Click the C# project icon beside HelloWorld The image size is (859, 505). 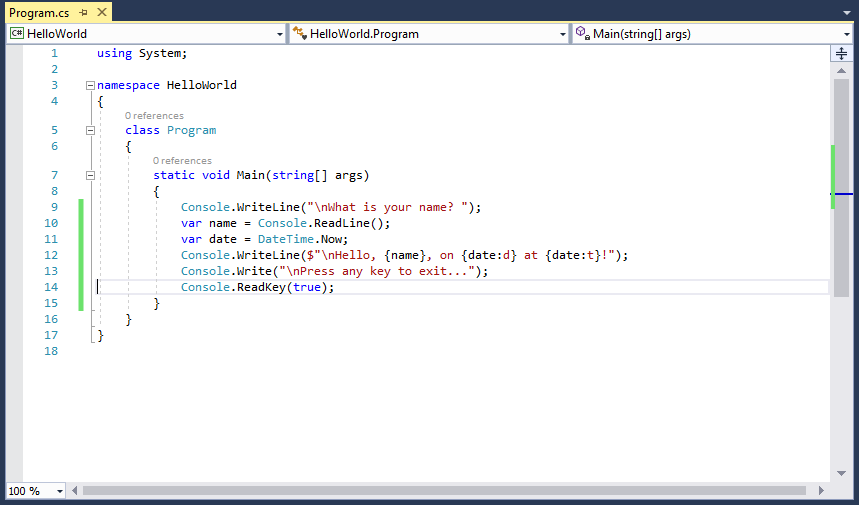point(17,33)
